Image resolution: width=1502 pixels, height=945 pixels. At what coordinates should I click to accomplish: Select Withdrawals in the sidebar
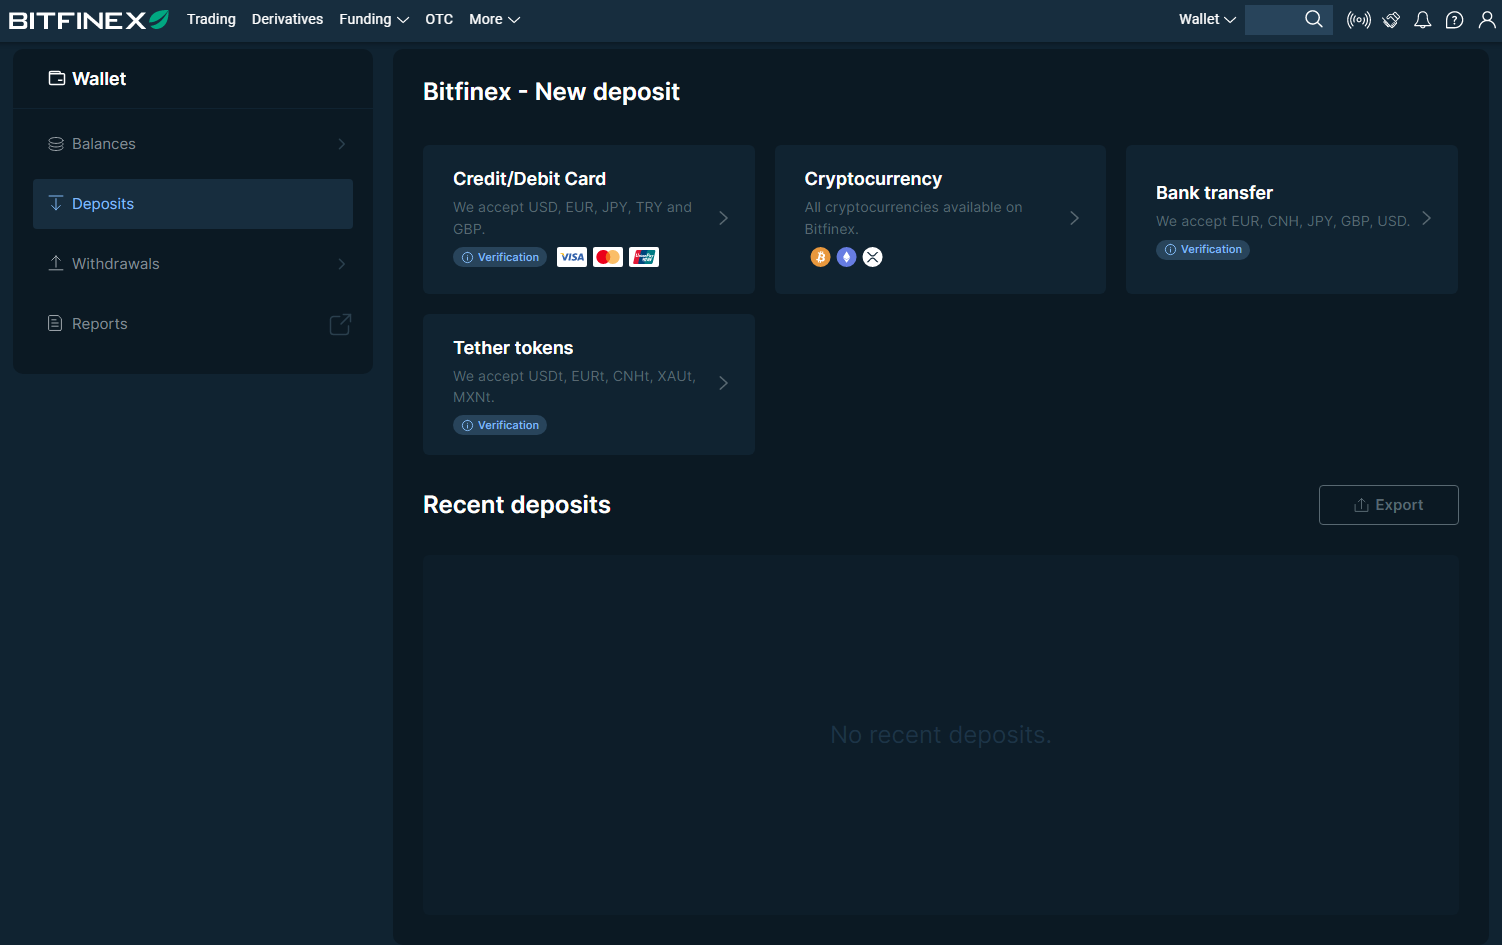193,264
